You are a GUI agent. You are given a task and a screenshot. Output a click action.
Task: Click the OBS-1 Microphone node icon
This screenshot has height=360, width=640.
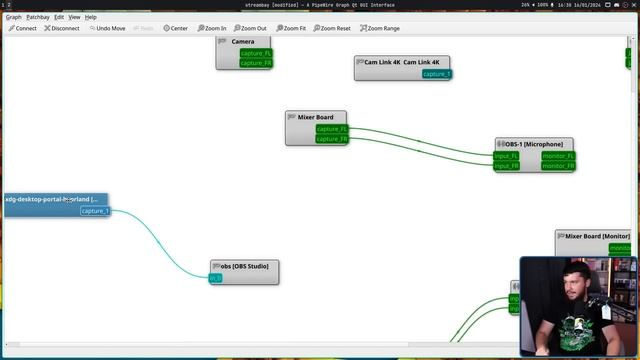click(501, 144)
